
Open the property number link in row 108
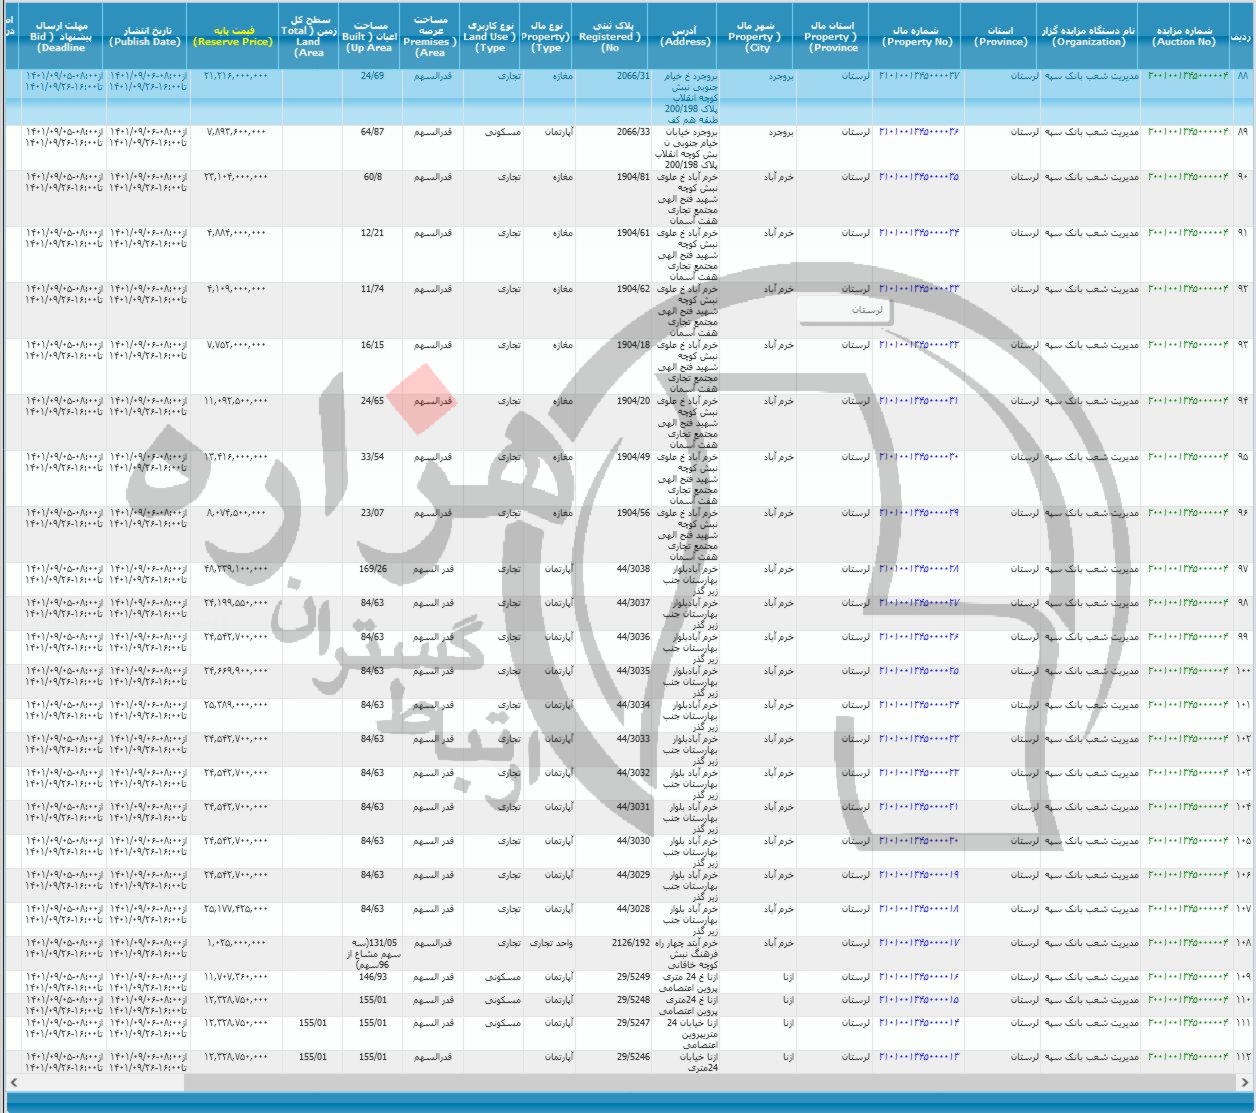[919, 943]
